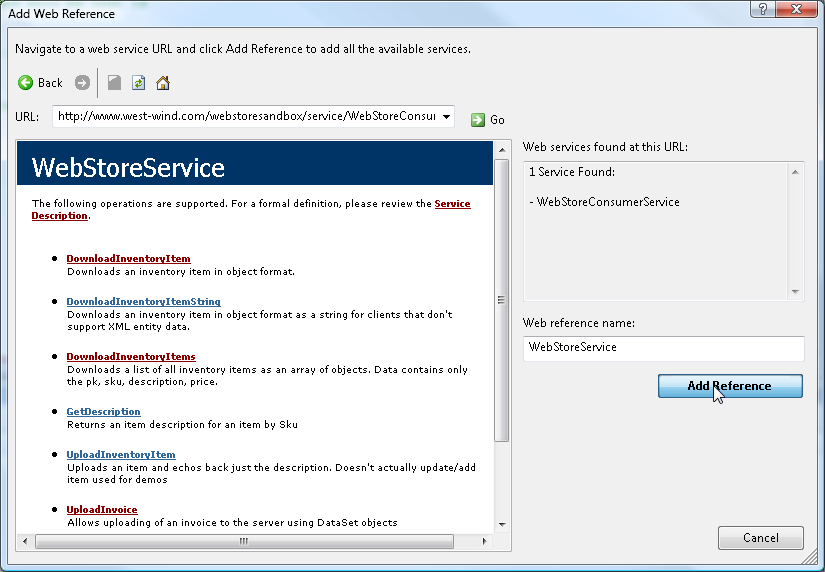Viewport: 825px width, 572px height.
Task: Click services list scroll-up arrow
Action: 795,172
